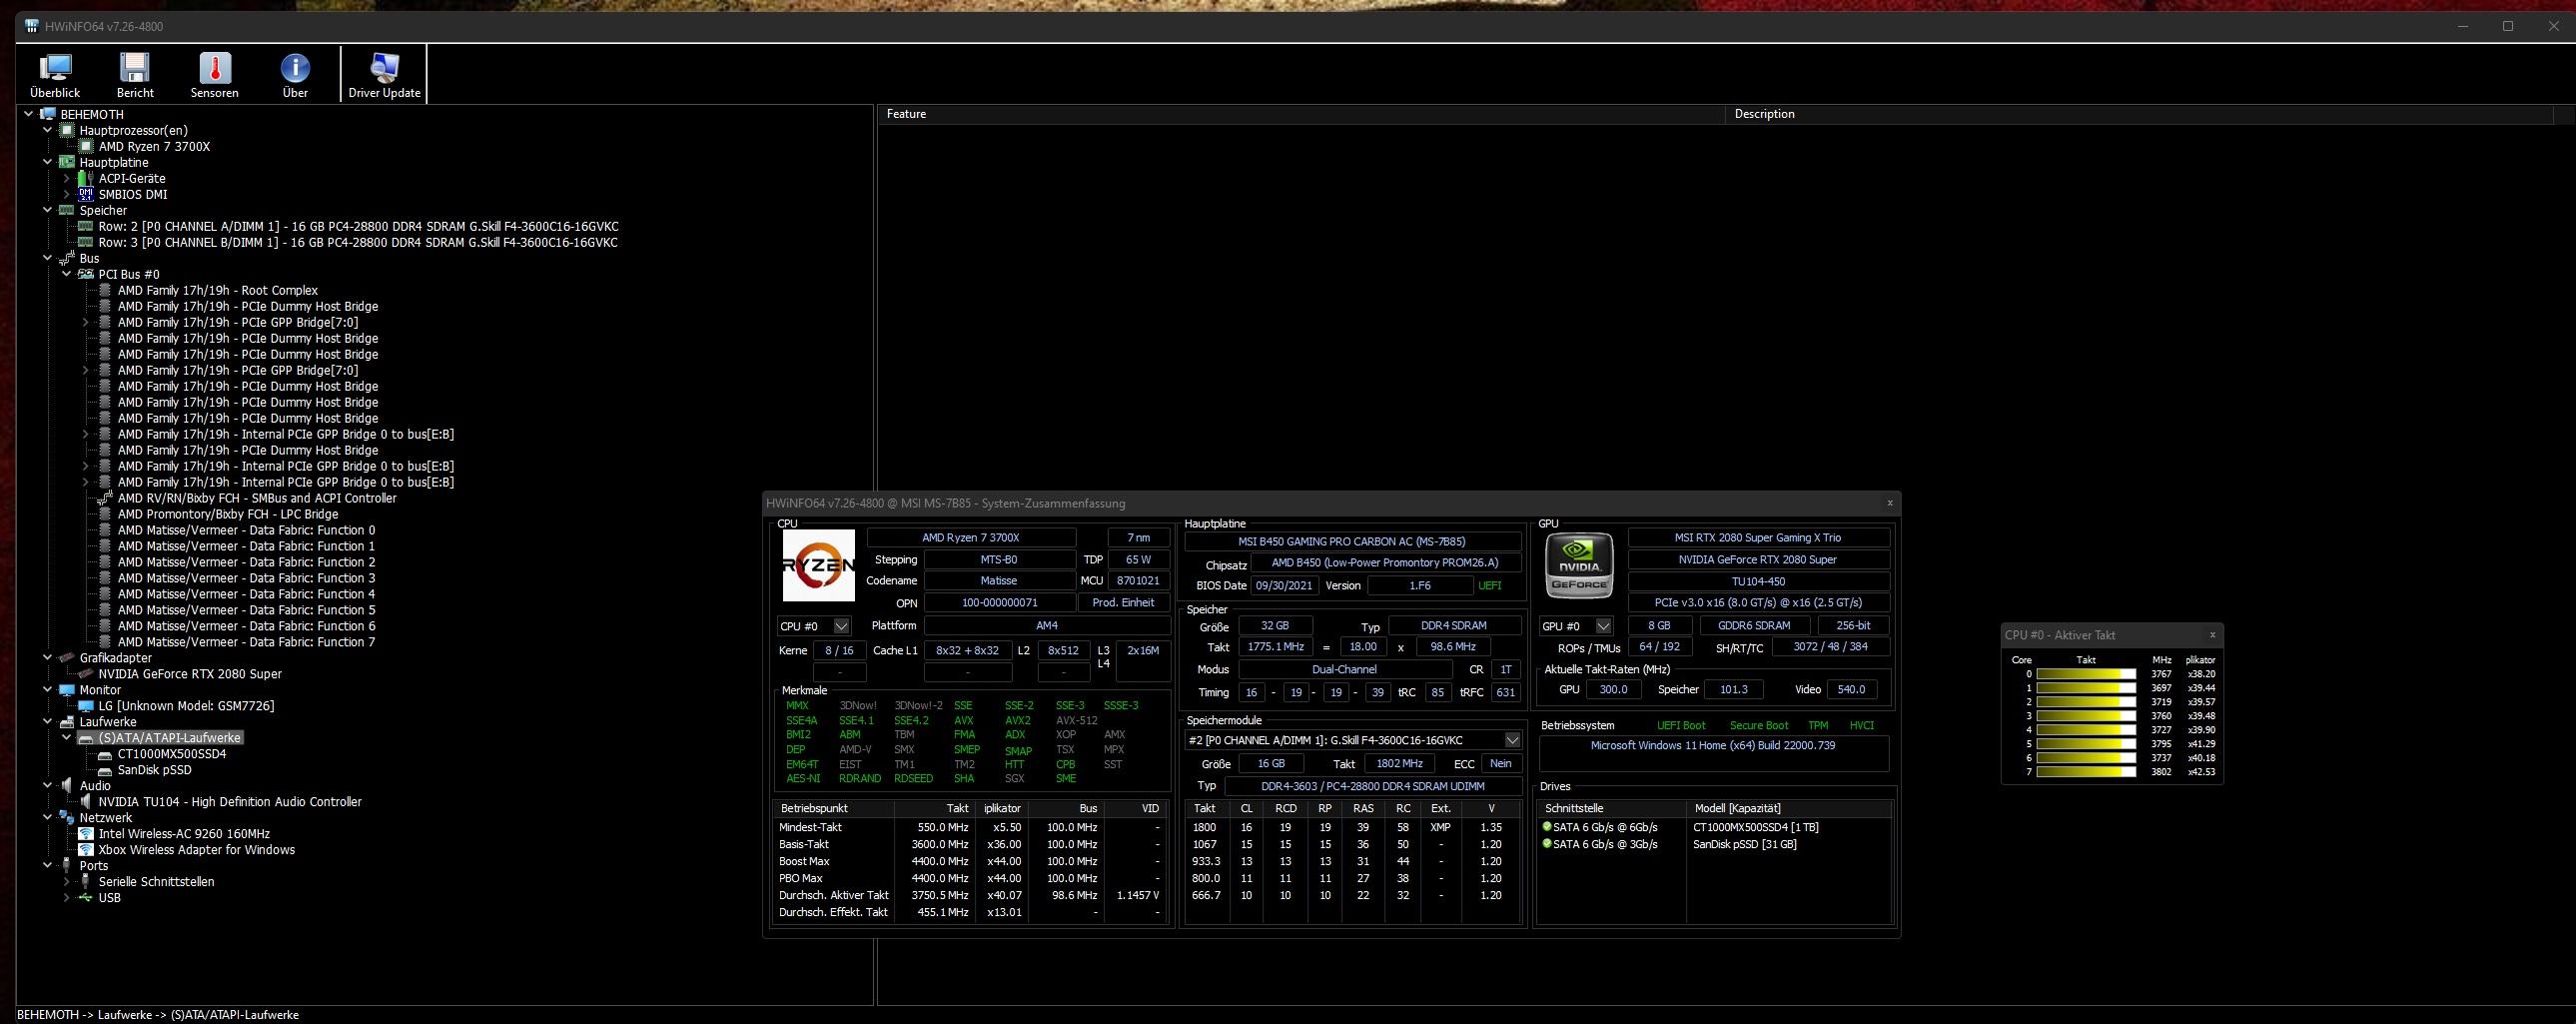Click the BIOS Date field 09/30/2021
Image resolution: width=2576 pixels, height=1024 pixels.
pos(1283,586)
